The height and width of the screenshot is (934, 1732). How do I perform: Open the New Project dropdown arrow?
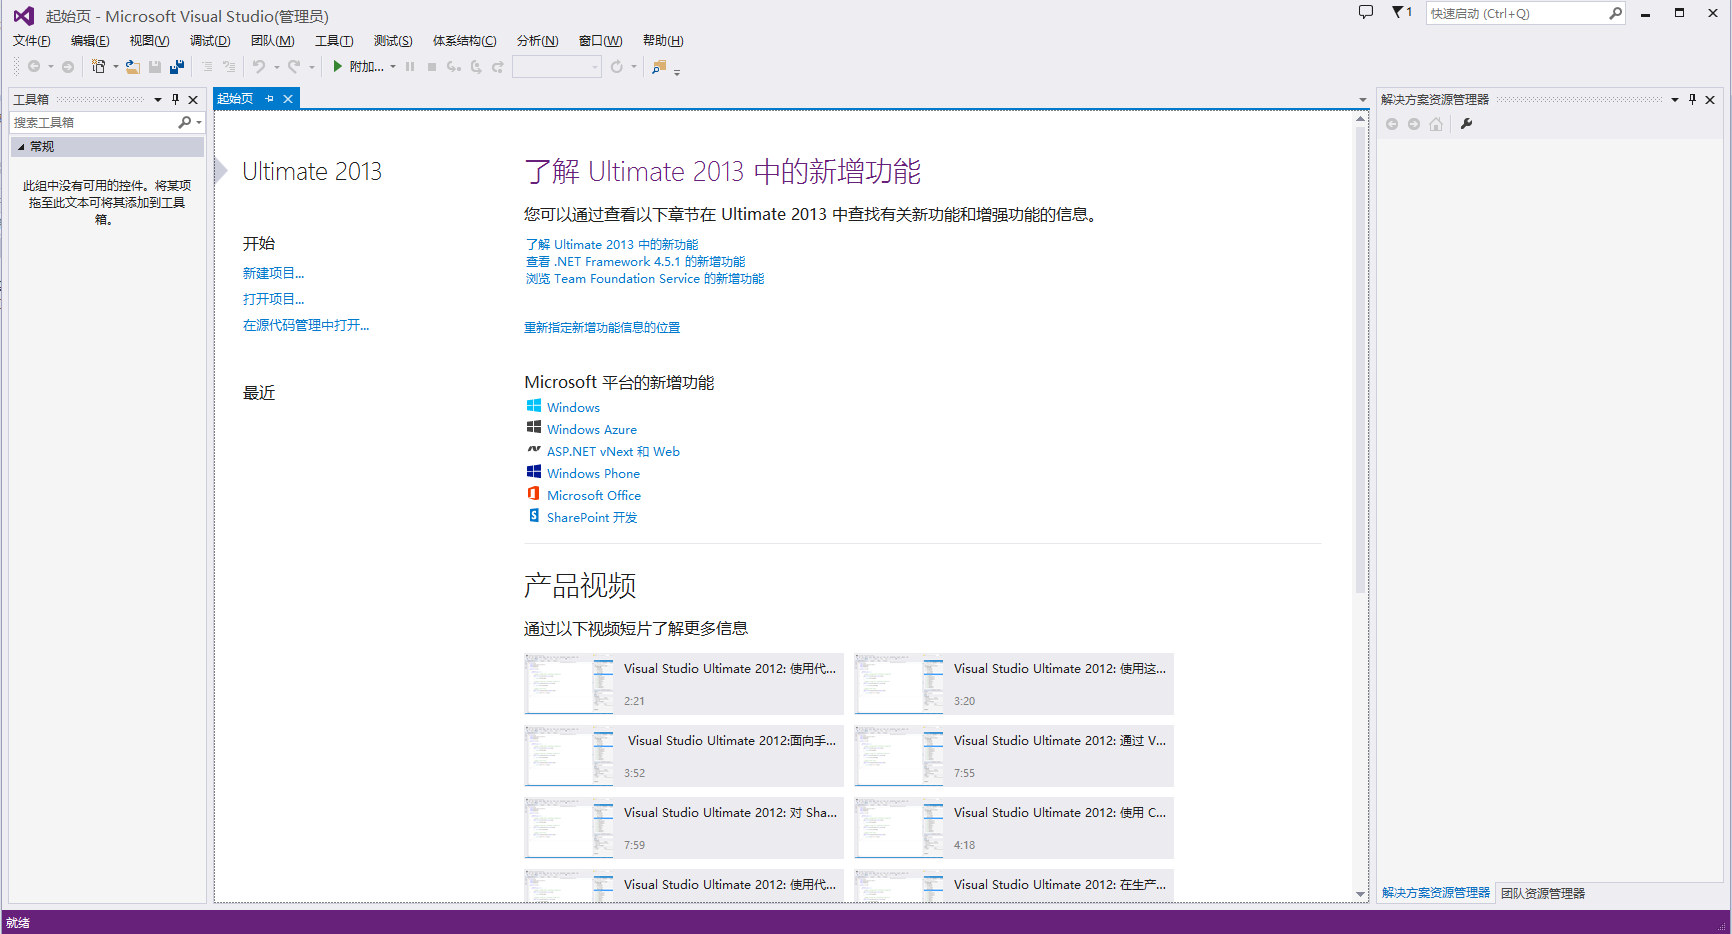(x=116, y=67)
